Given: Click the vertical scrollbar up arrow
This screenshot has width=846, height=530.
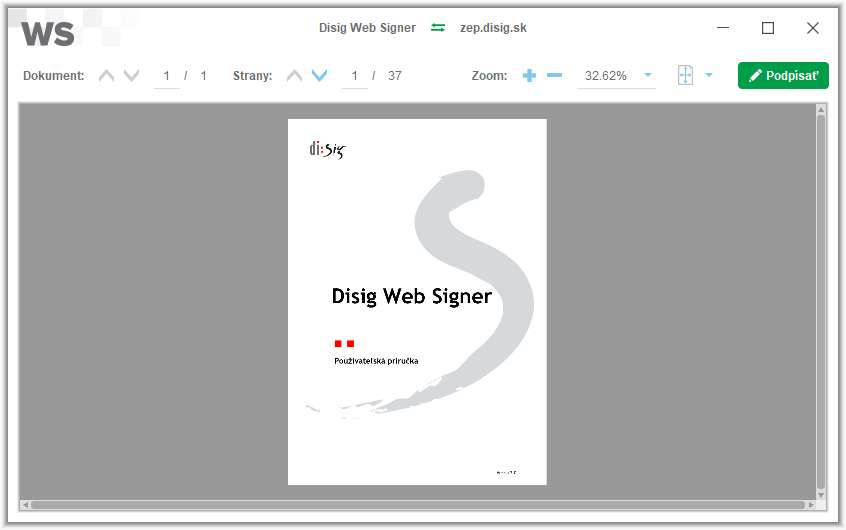Looking at the screenshot, I should tap(821, 110).
